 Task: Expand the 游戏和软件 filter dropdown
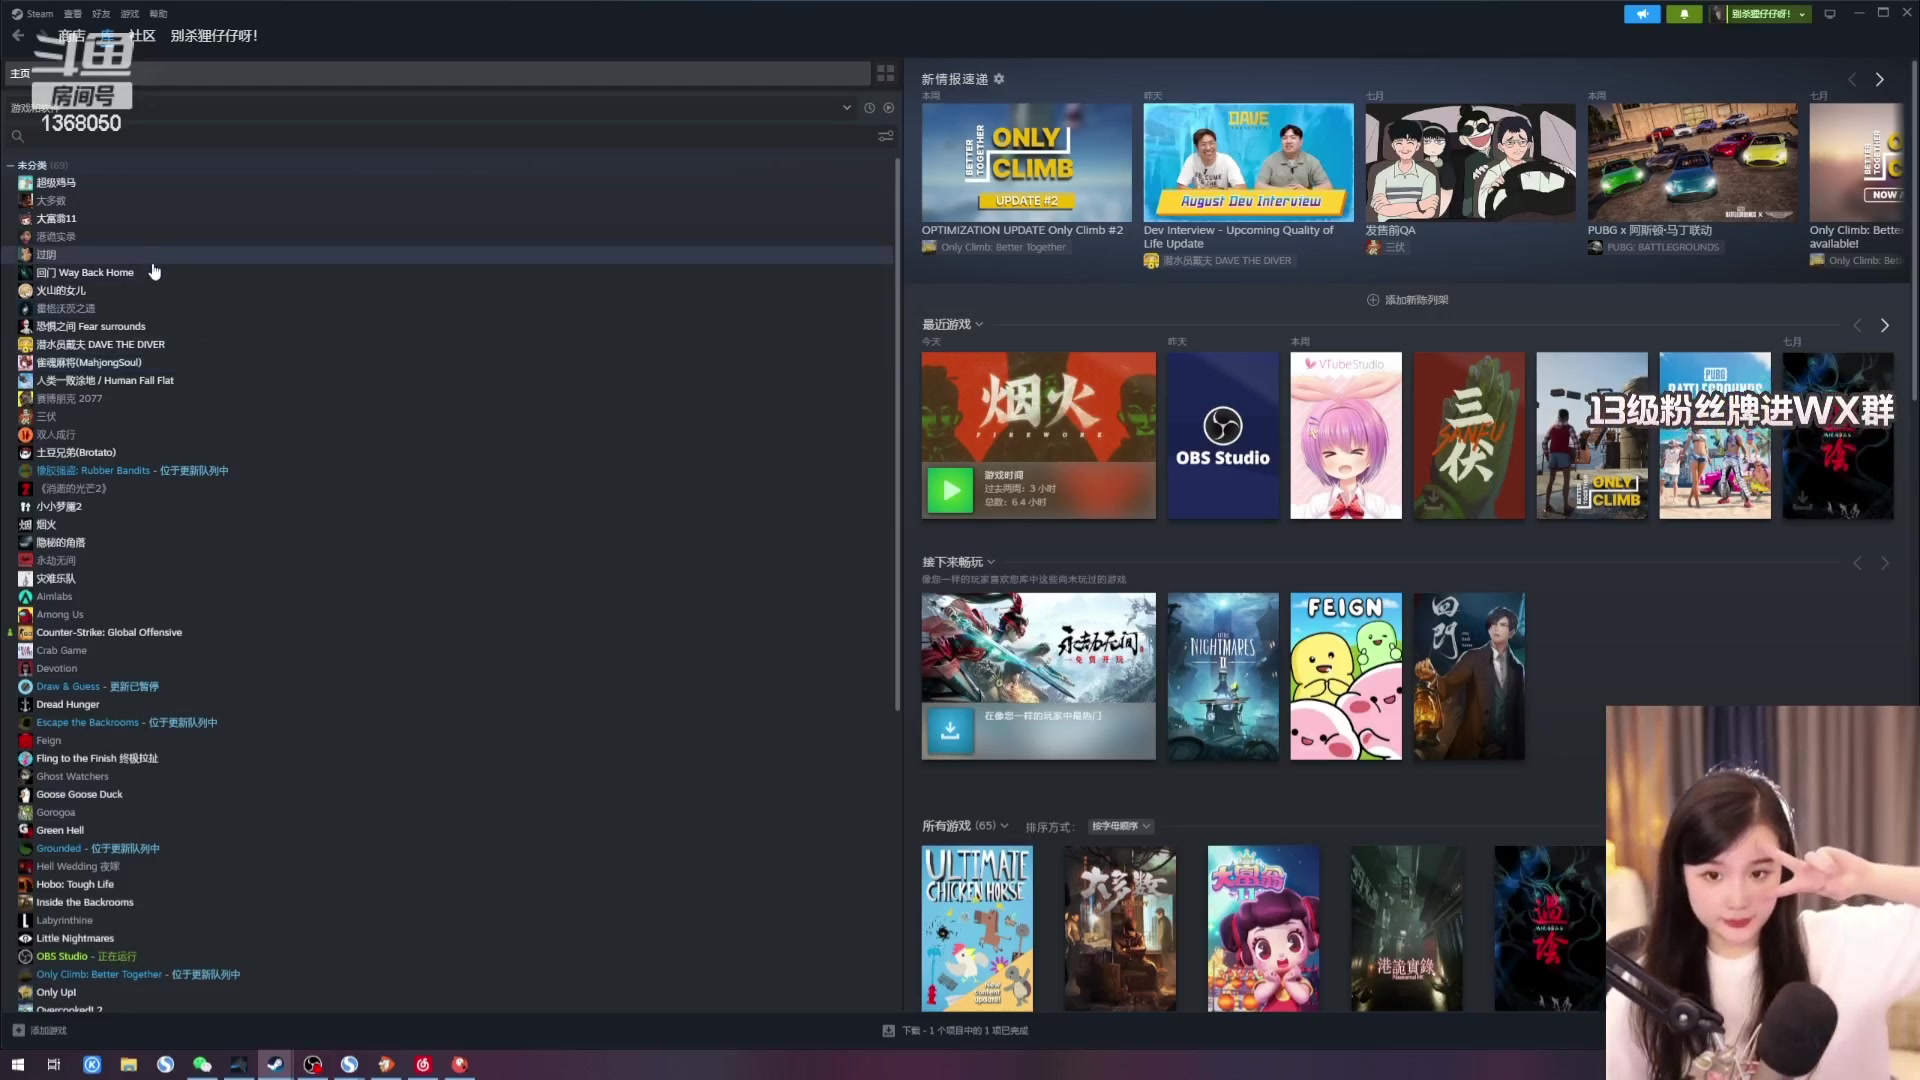[x=846, y=108]
